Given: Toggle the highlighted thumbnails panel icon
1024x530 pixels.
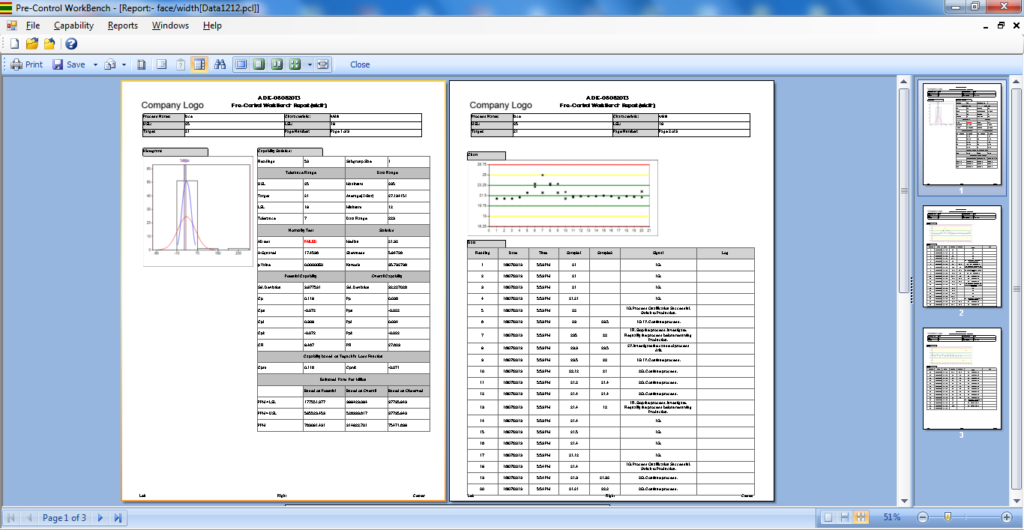Looking at the screenshot, I should pos(199,65).
